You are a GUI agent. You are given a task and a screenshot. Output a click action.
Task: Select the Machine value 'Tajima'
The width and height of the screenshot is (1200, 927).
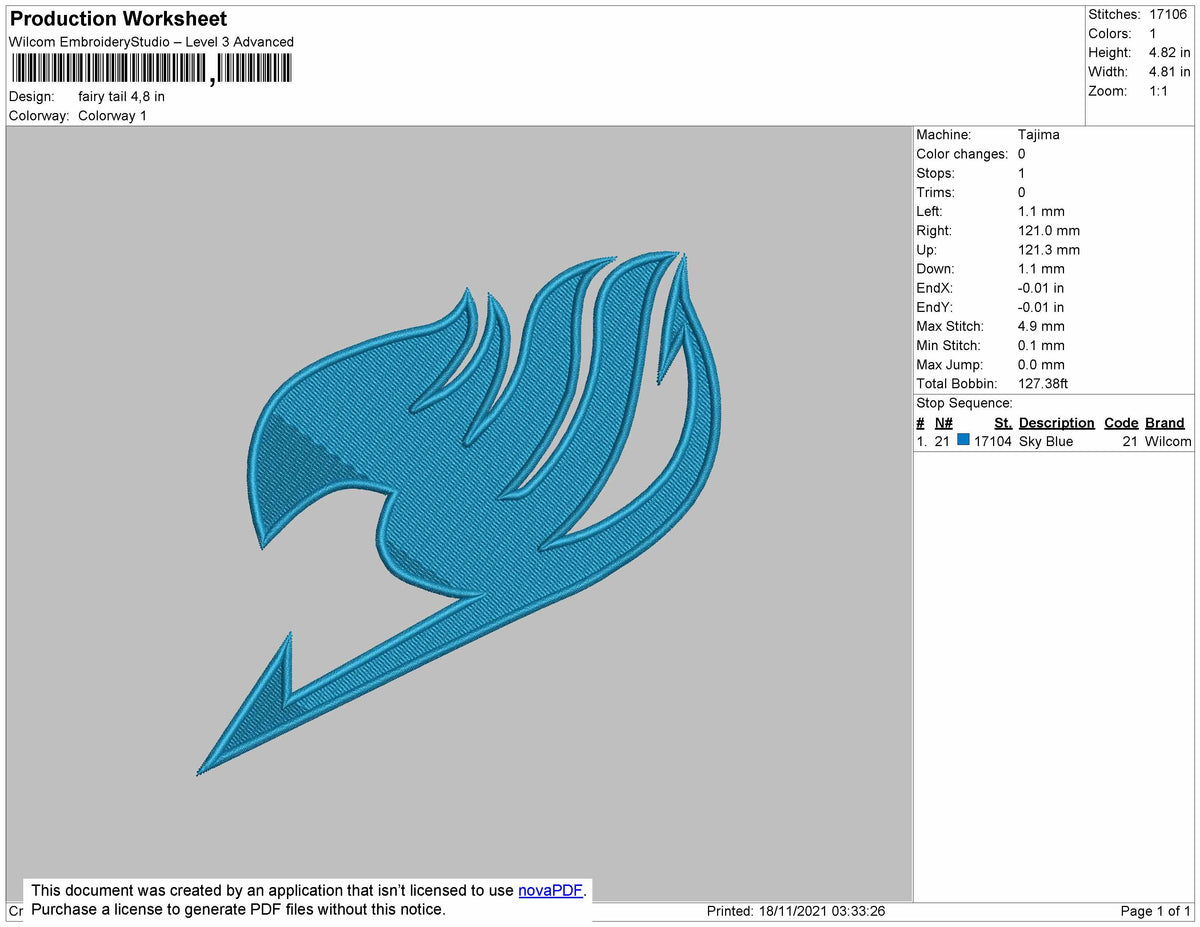pos(1039,135)
